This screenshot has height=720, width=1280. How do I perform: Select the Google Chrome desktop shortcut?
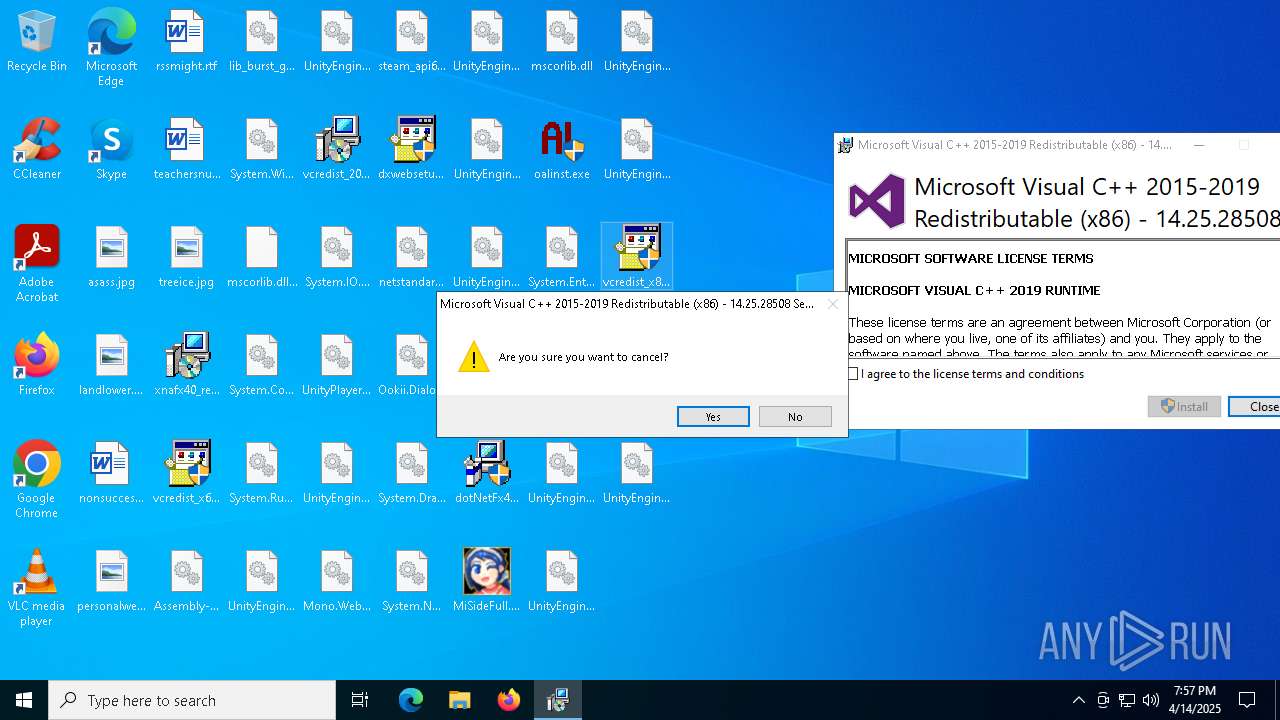click(x=37, y=479)
